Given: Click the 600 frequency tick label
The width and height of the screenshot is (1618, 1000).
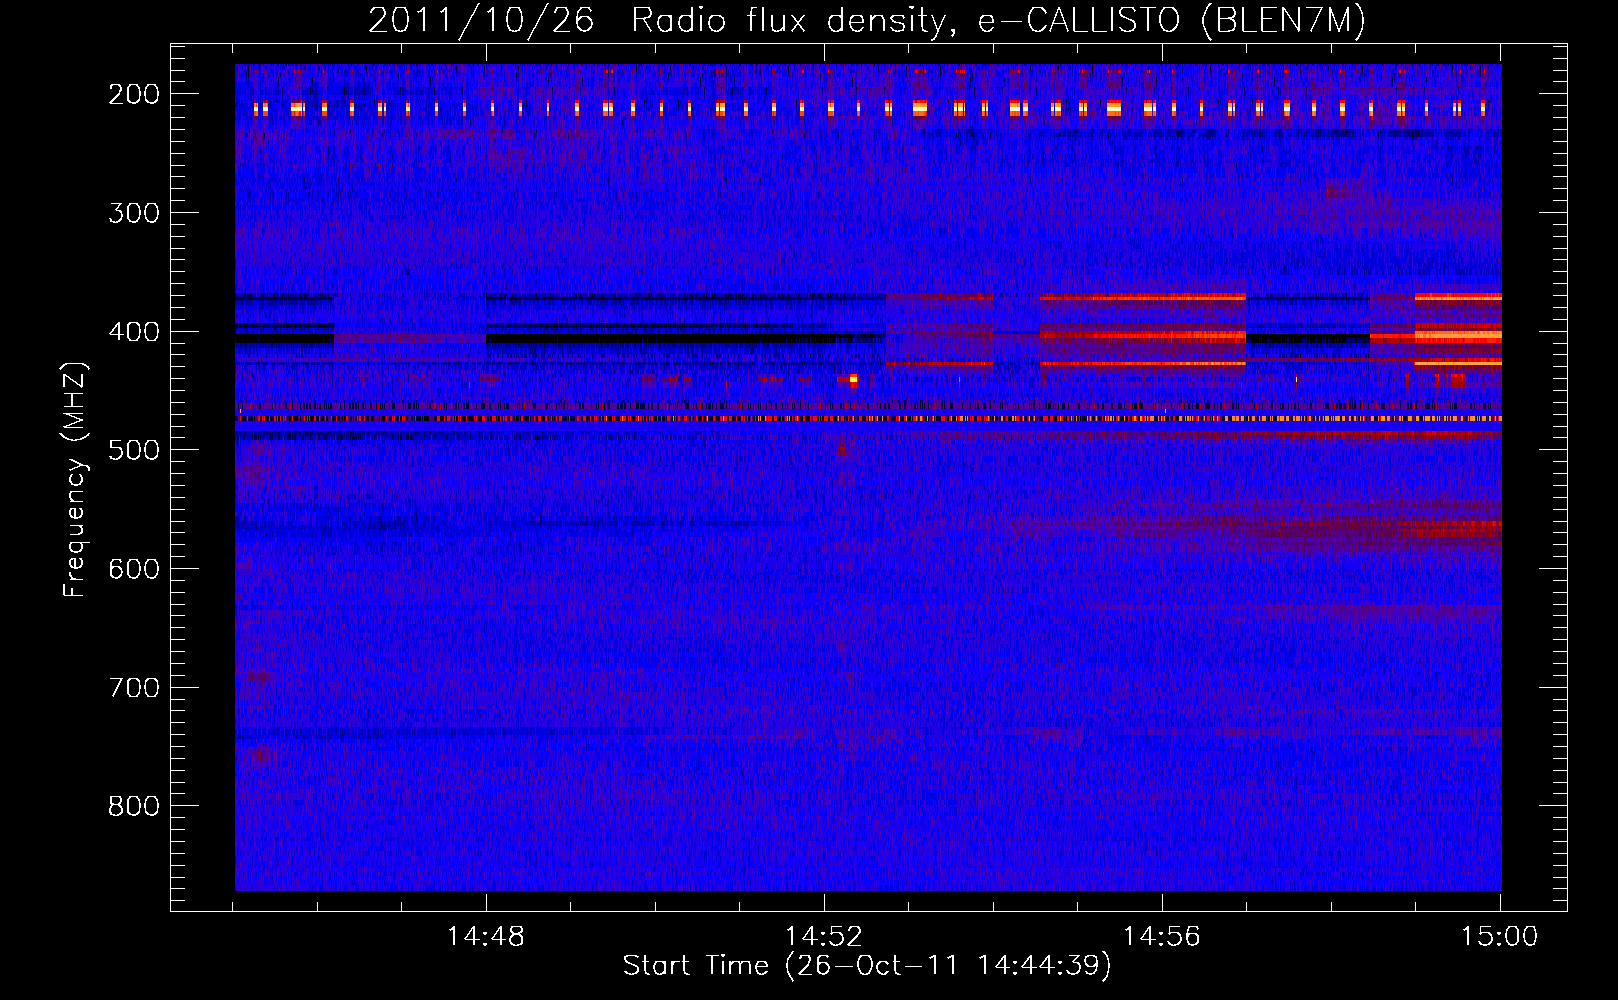Looking at the screenshot, I should (x=134, y=569).
